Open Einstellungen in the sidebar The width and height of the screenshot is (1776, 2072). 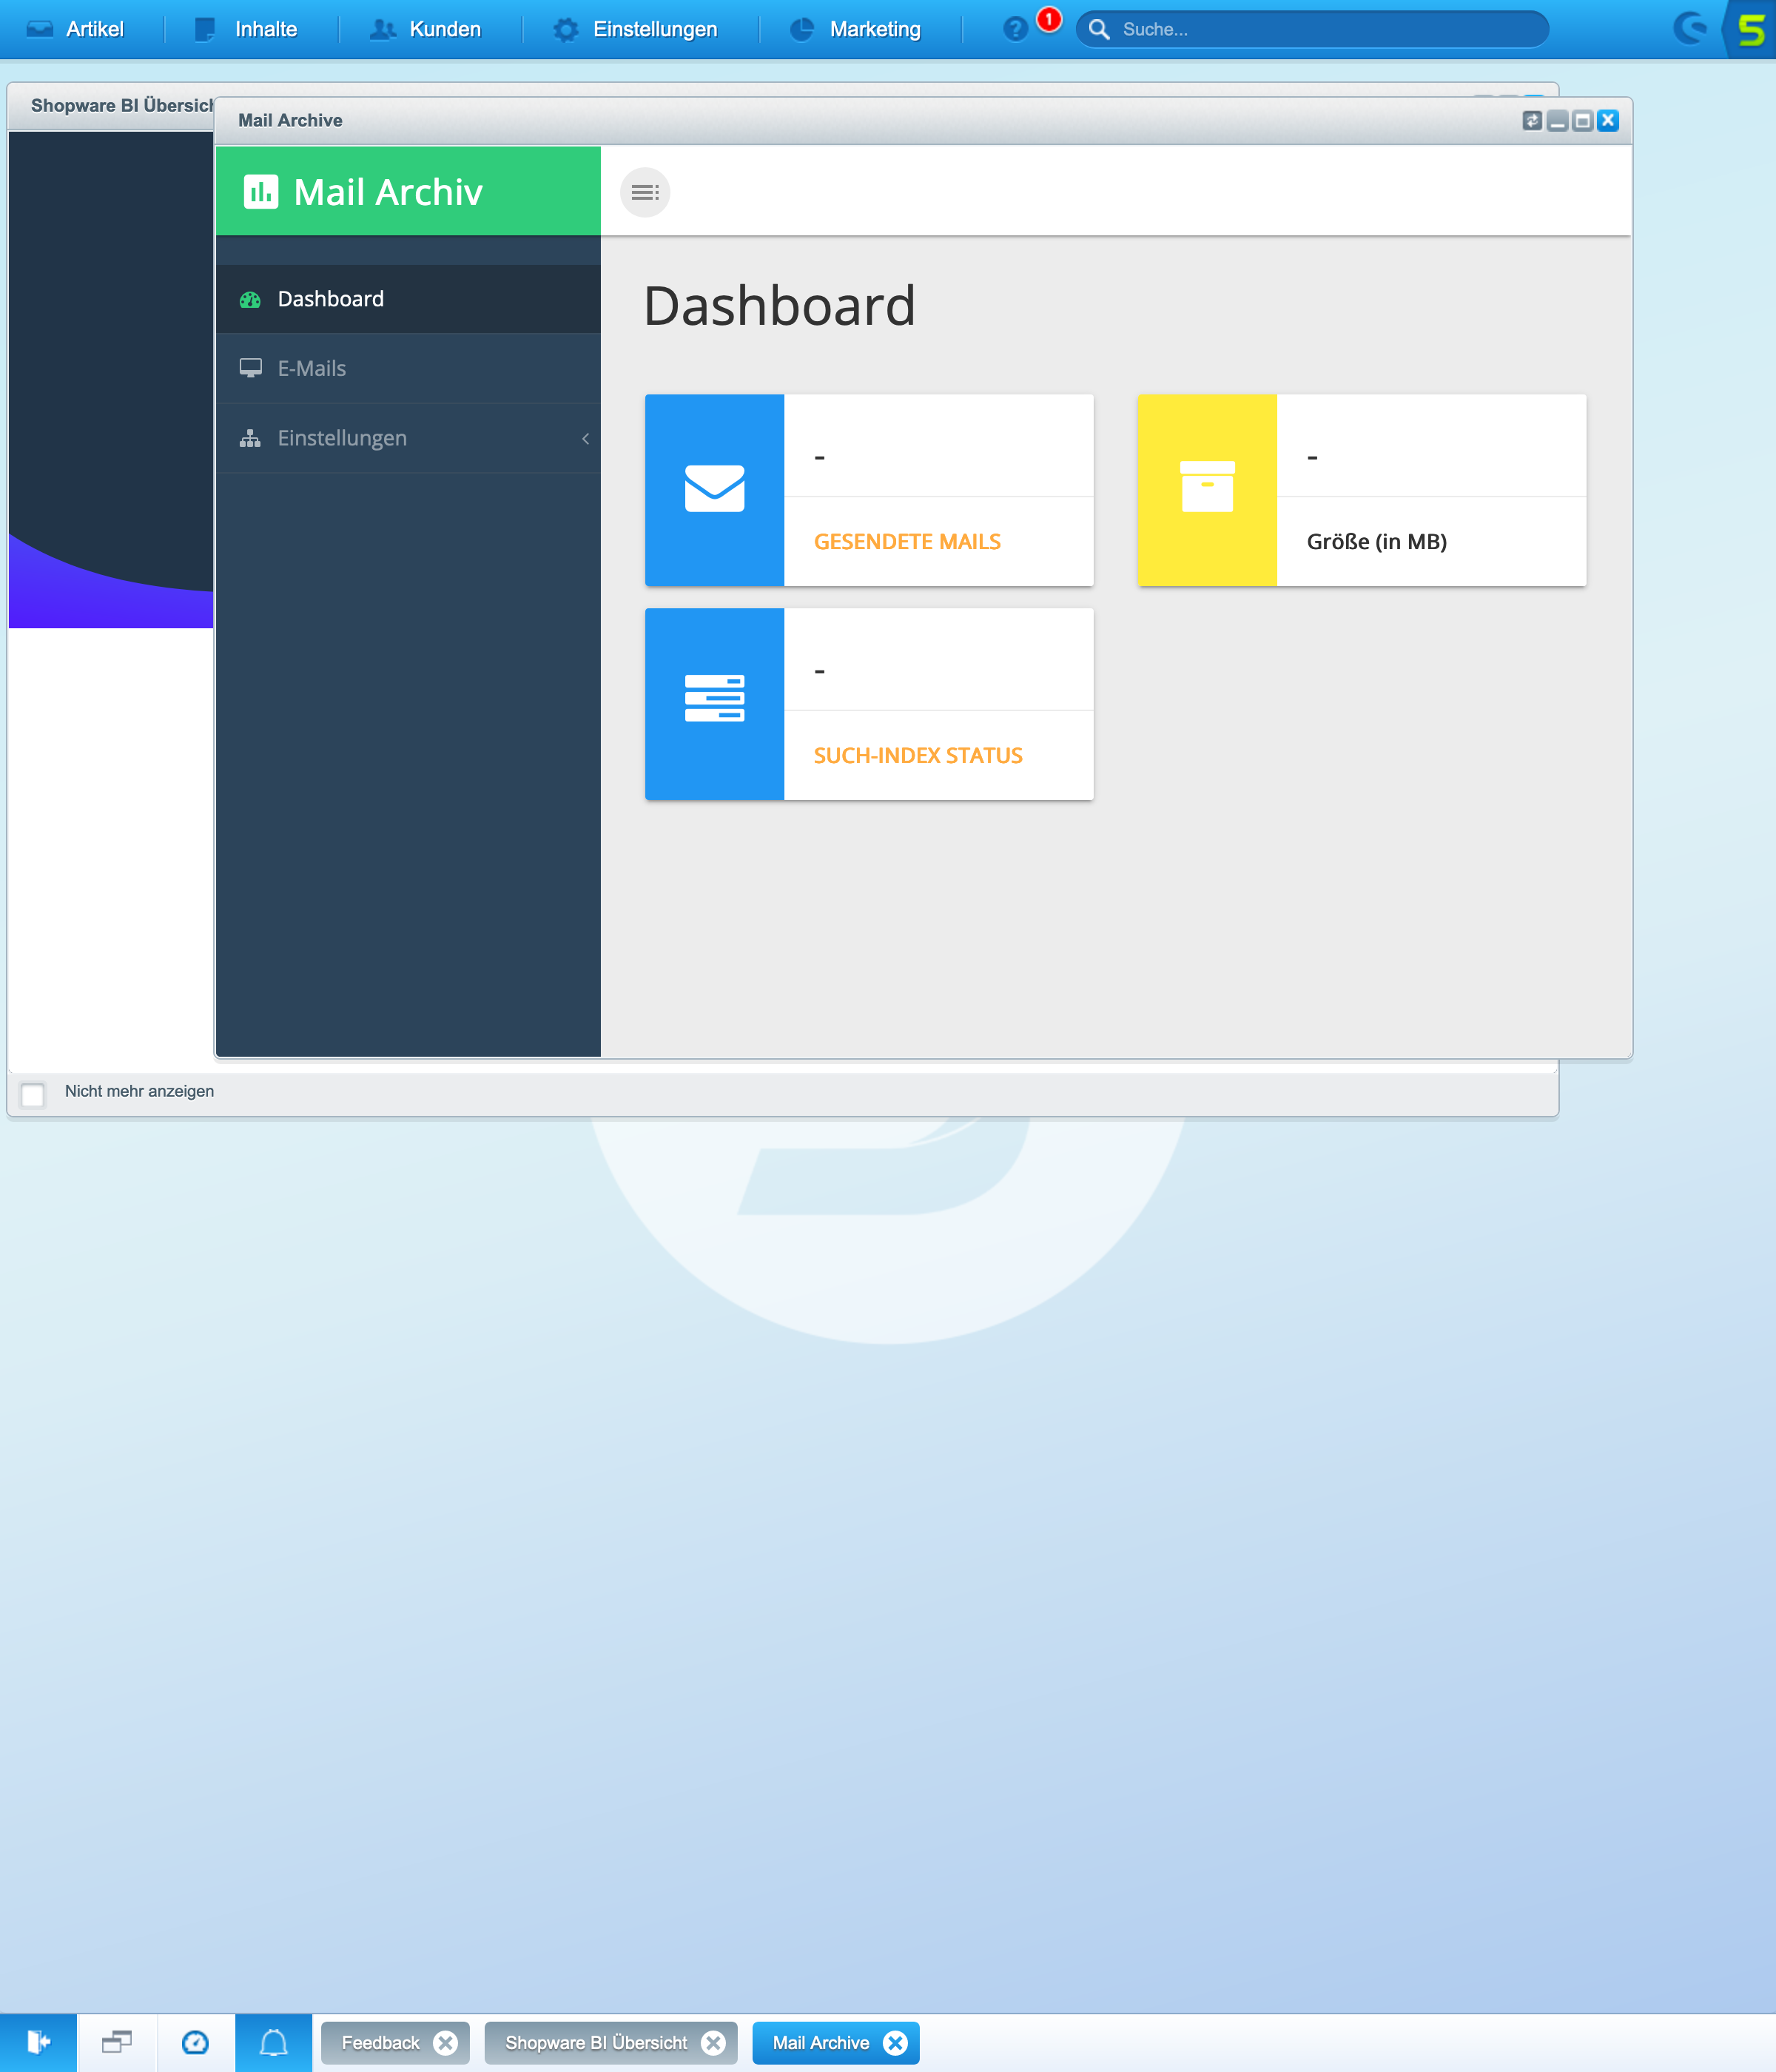pyautogui.click(x=408, y=438)
